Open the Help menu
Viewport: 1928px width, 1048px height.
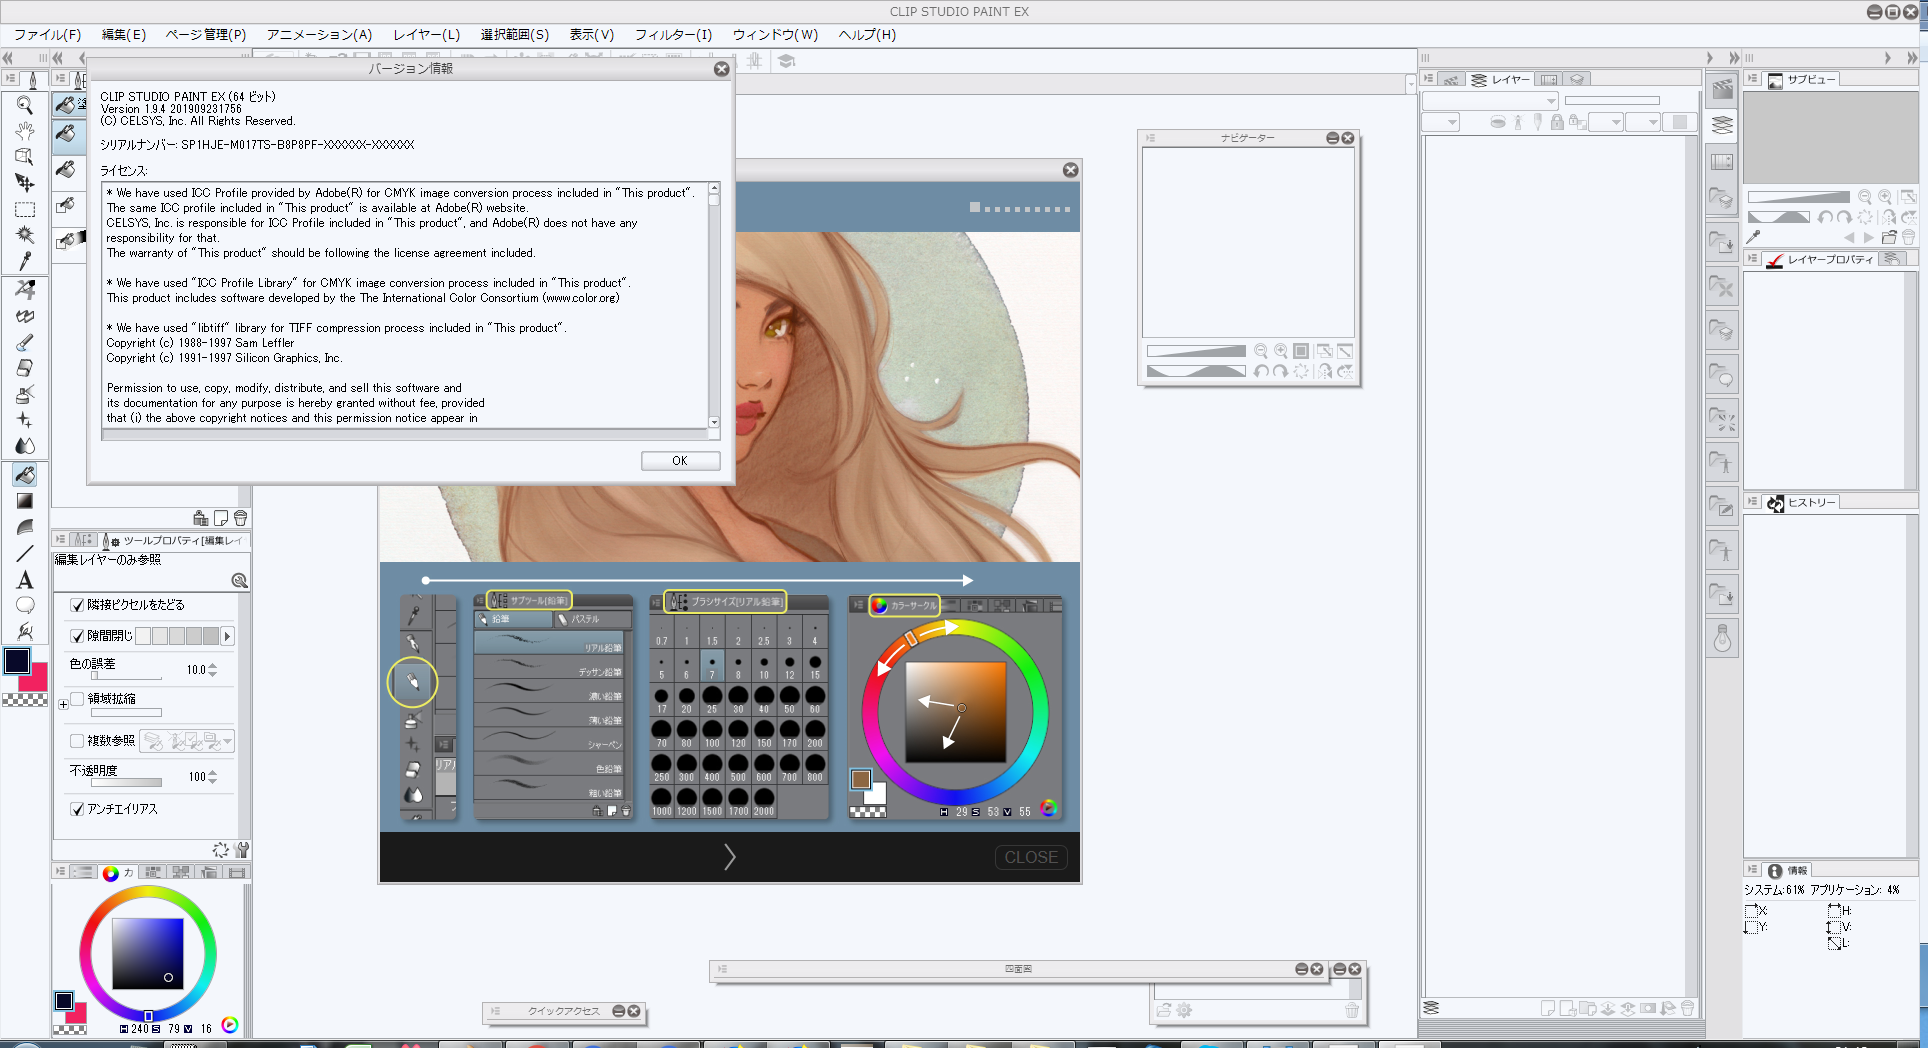(x=867, y=34)
